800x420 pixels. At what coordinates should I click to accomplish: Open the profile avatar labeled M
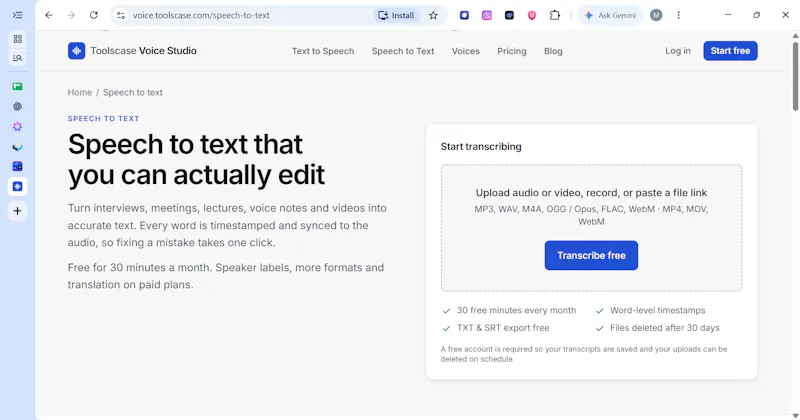coord(656,15)
